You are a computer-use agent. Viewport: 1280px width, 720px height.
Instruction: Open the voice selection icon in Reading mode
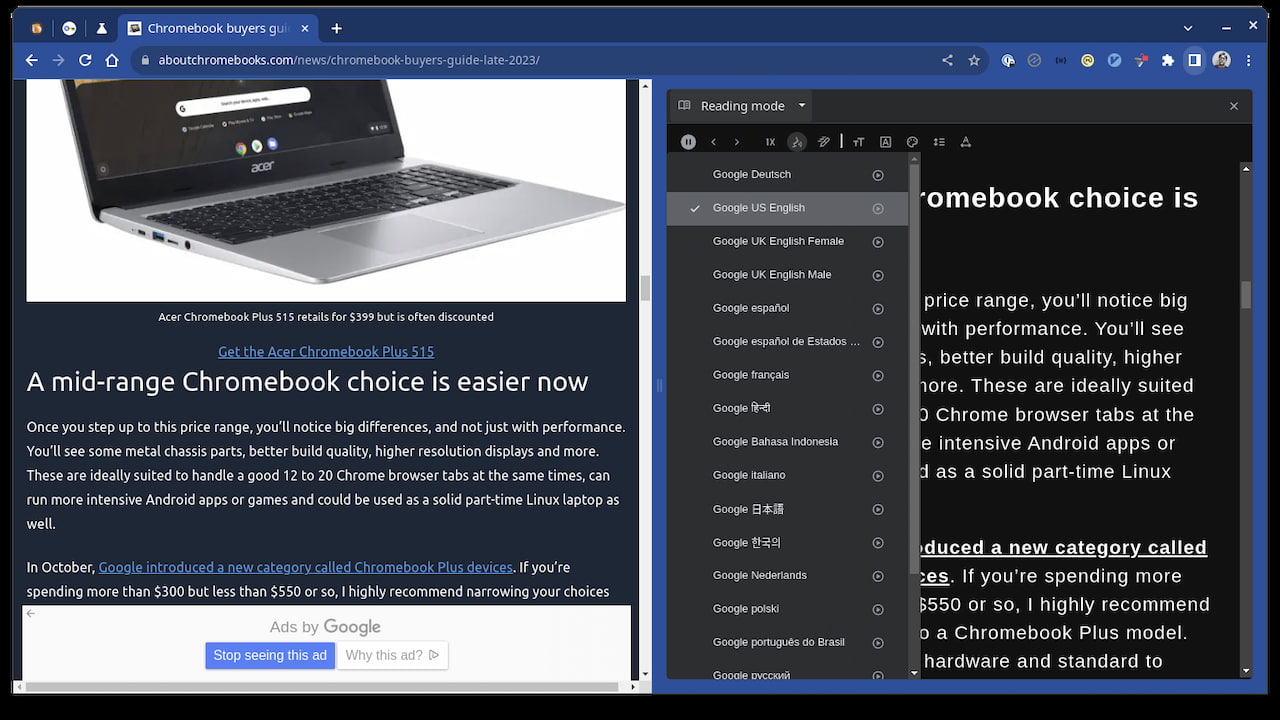pyautogui.click(x=797, y=141)
